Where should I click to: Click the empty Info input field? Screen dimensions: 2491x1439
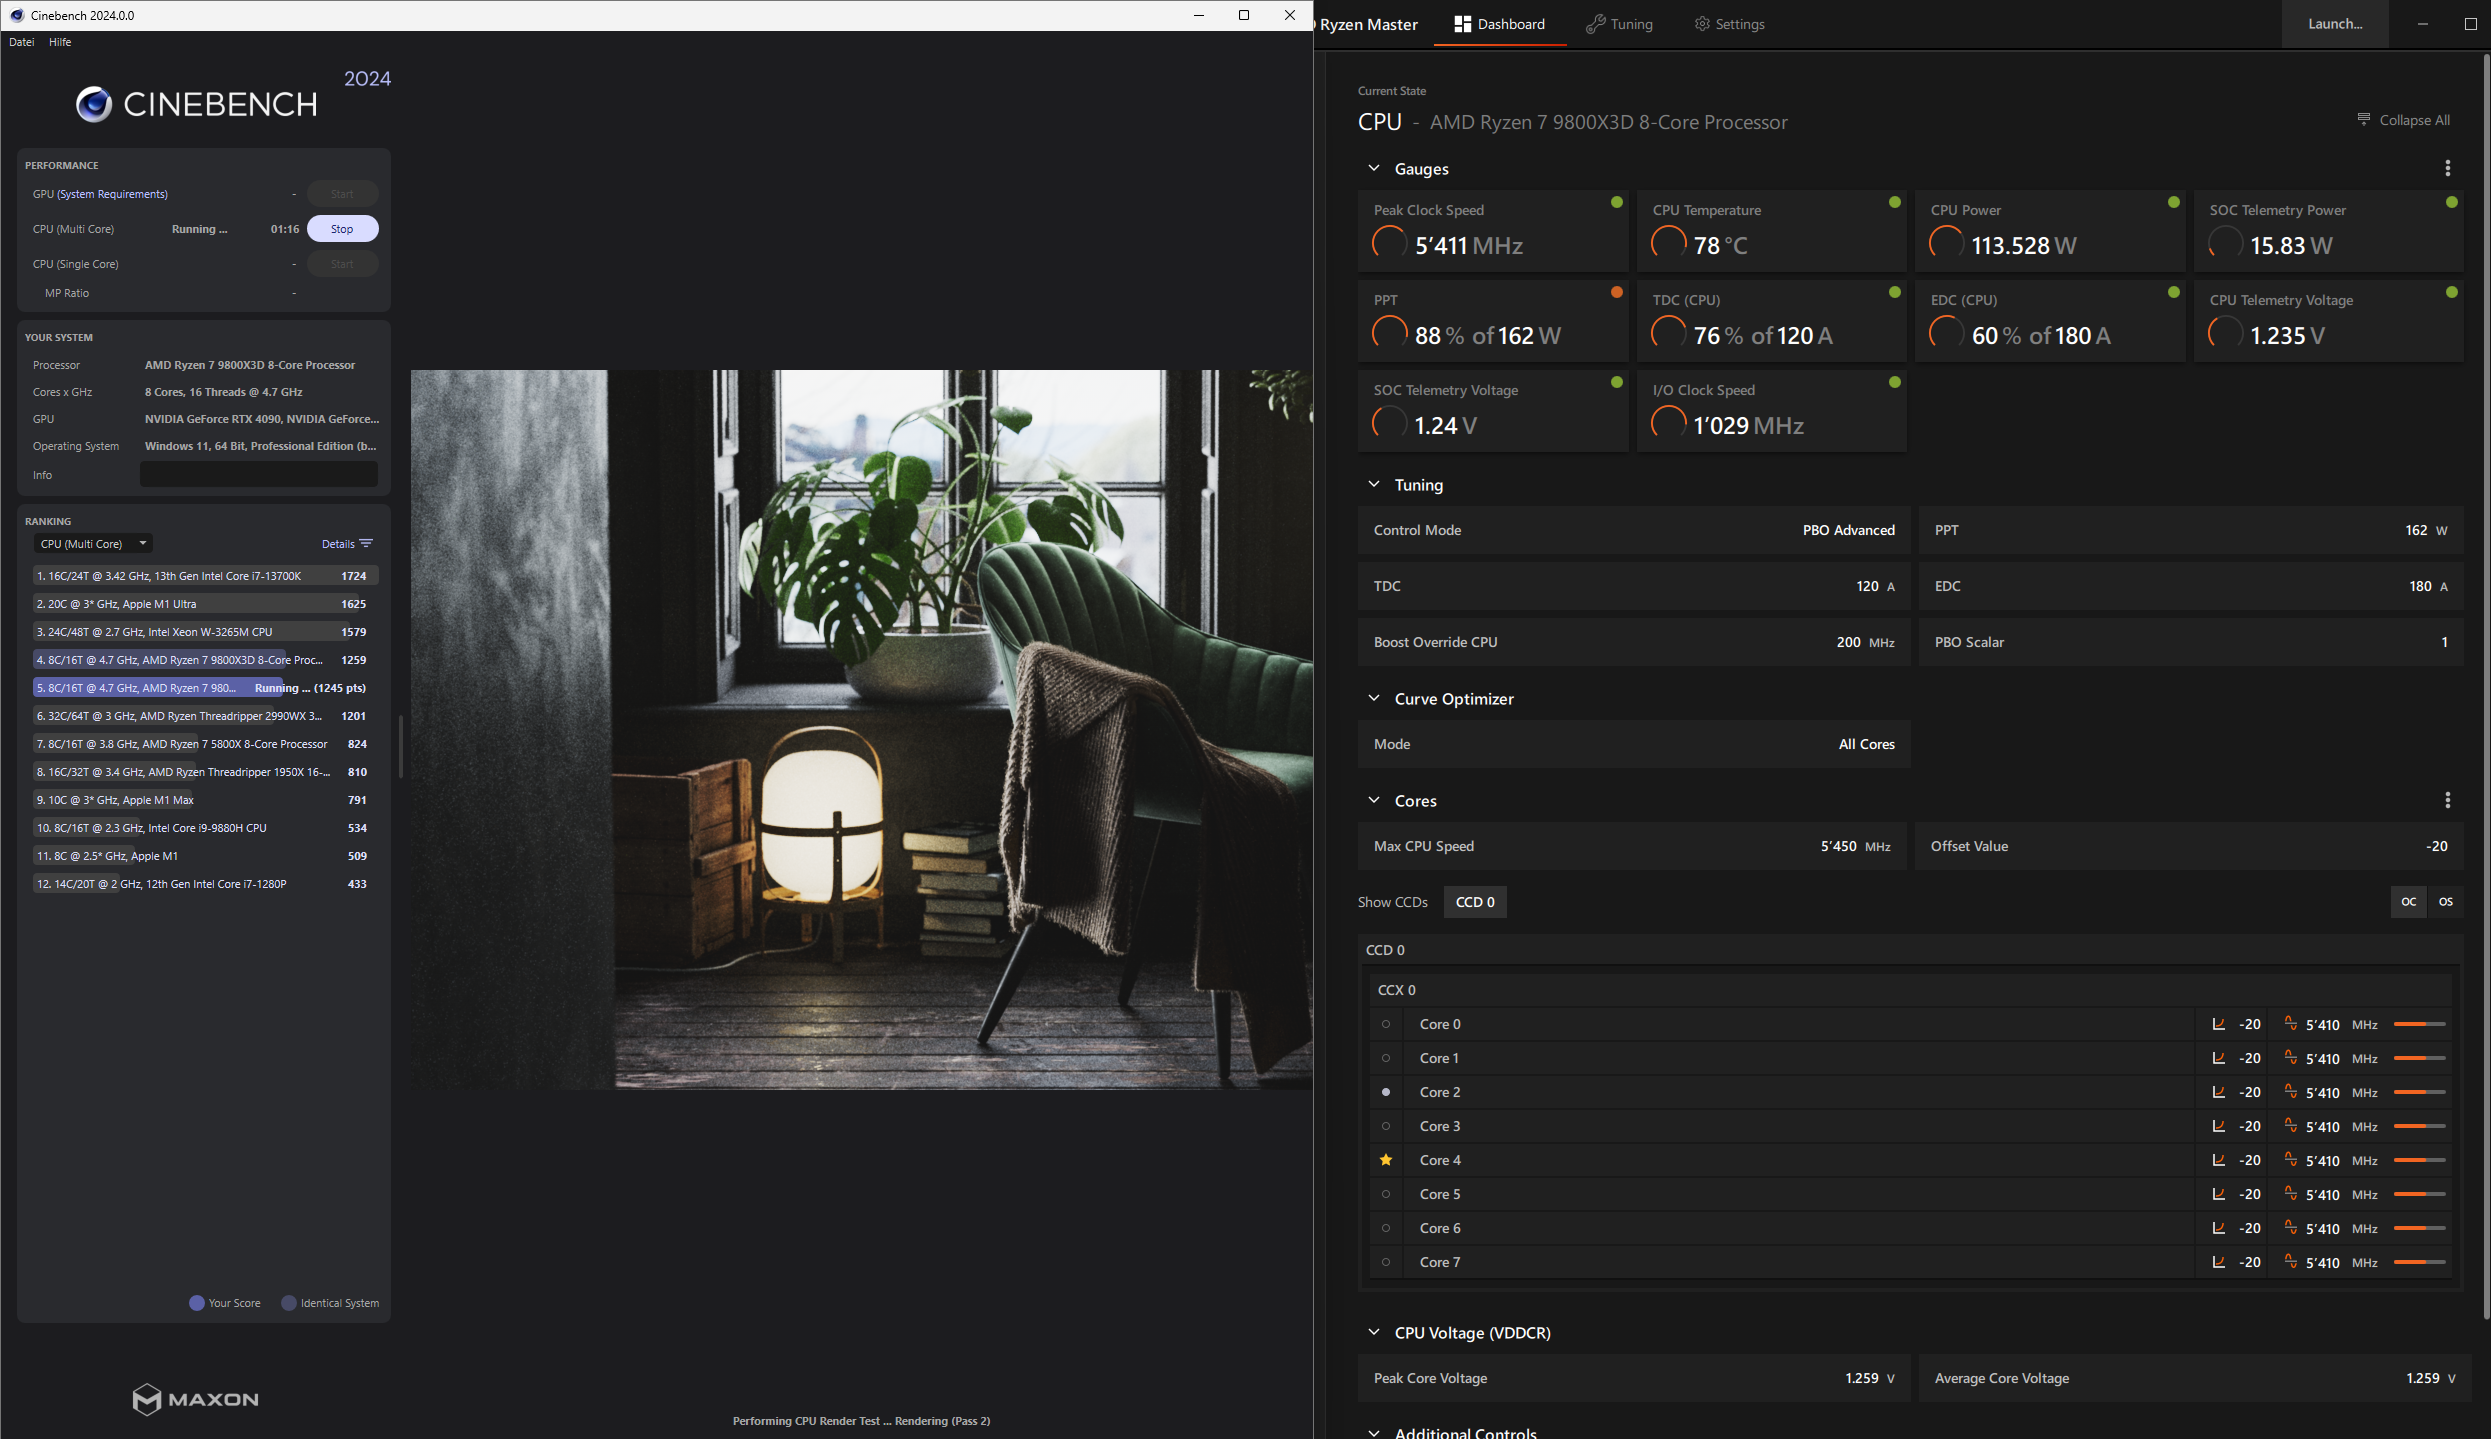click(258, 475)
